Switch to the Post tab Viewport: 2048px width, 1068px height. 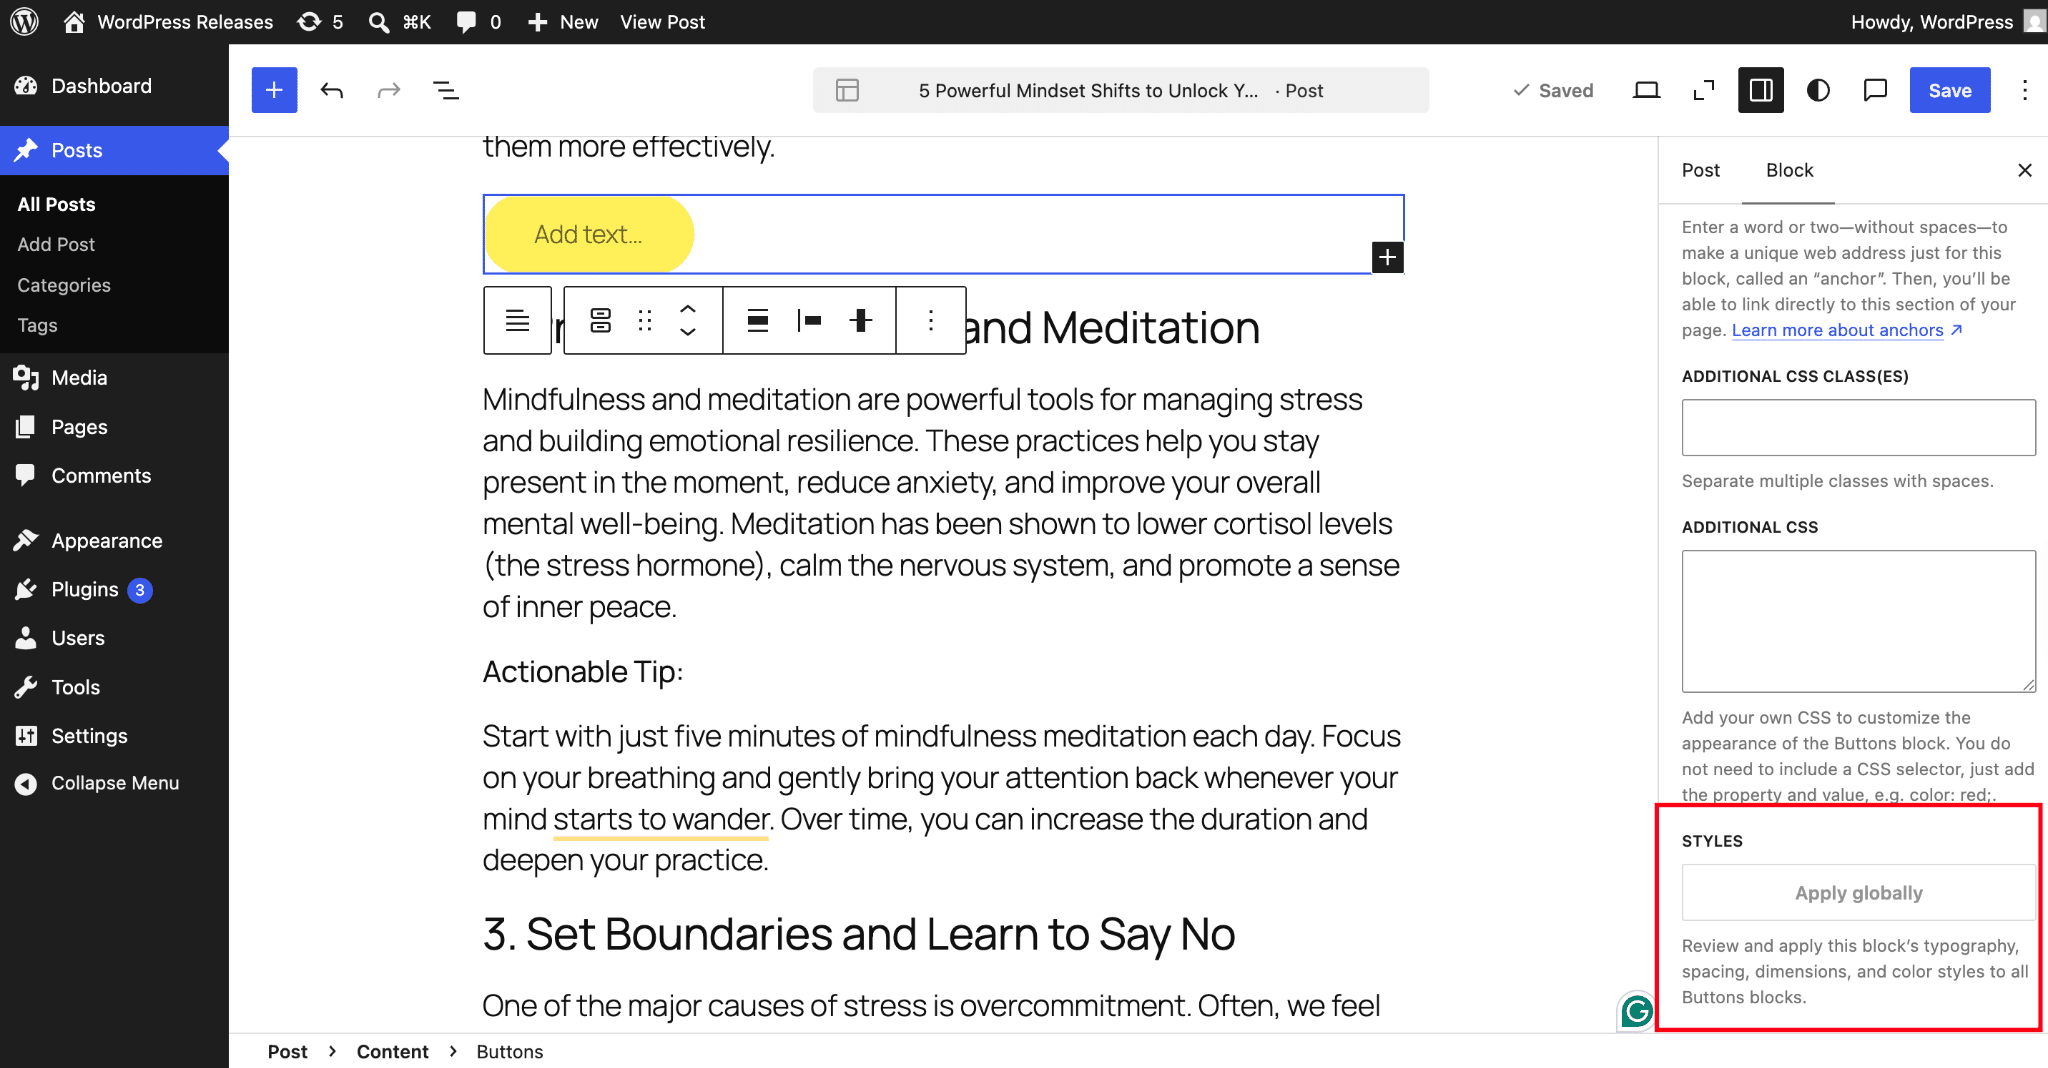[1700, 170]
